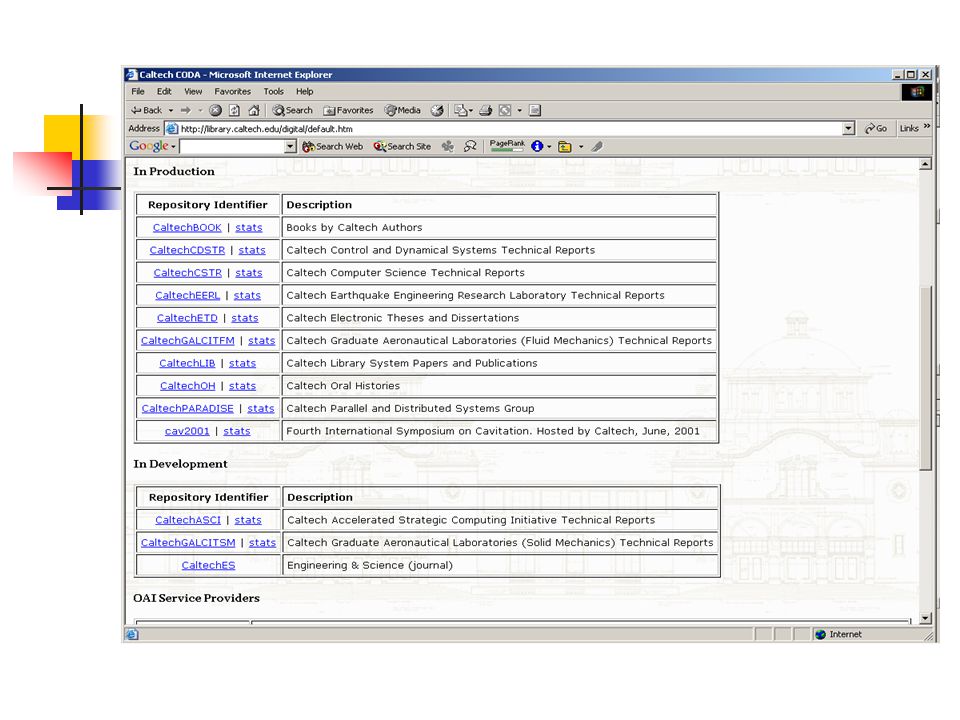Open the Mail button dropdown arrow
This screenshot has height=720, width=960.
(x=470, y=111)
